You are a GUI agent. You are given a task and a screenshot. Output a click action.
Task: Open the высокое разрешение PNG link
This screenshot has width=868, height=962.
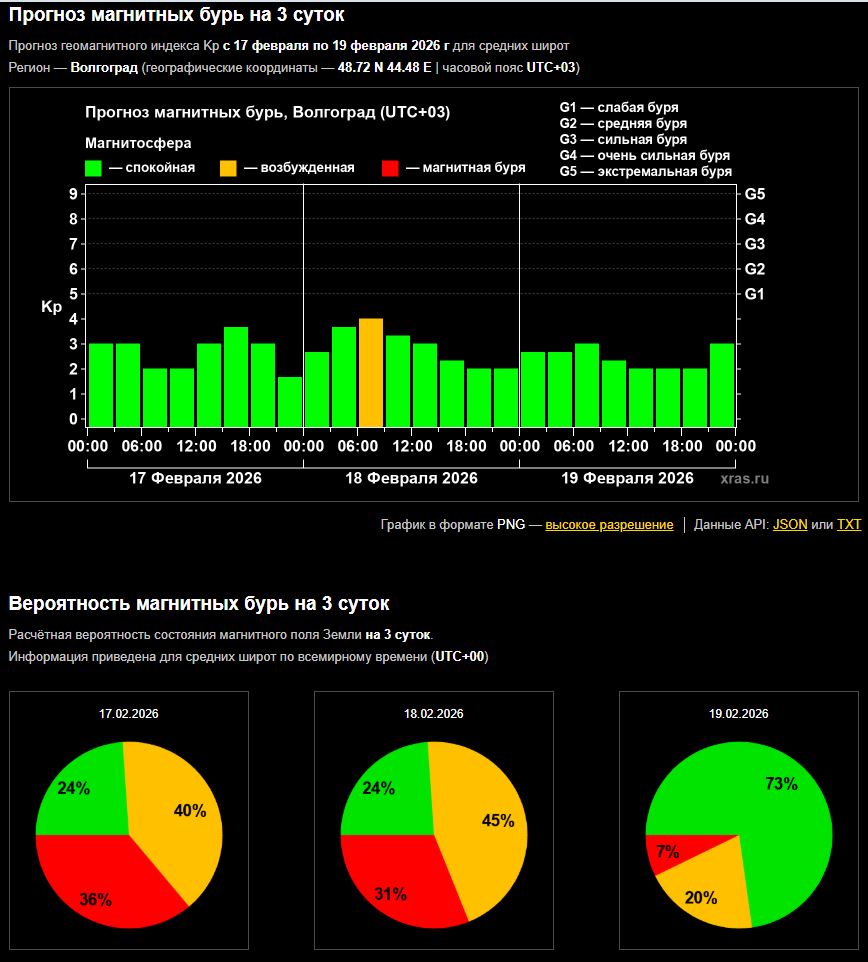click(609, 525)
